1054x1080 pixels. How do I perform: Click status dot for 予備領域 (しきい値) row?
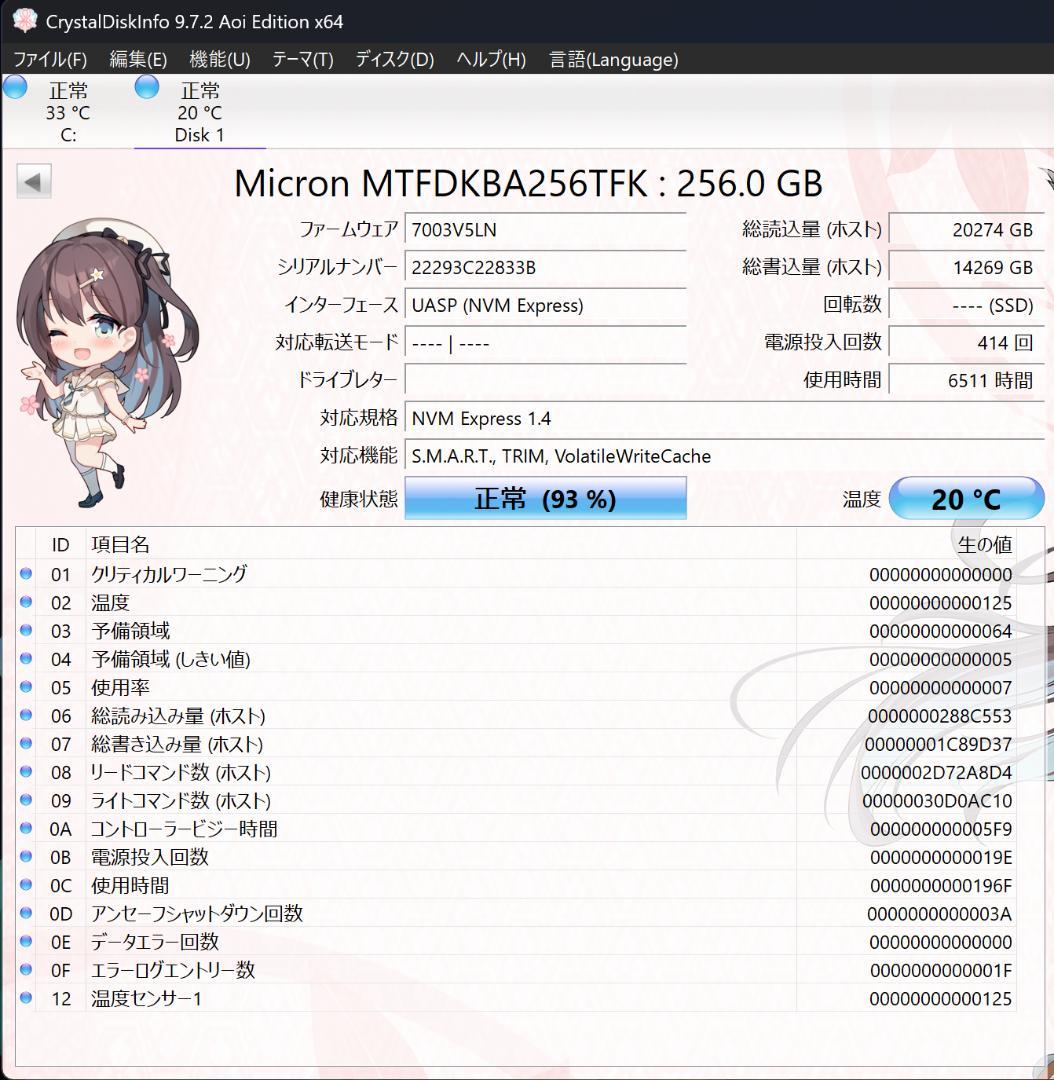(26, 658)
